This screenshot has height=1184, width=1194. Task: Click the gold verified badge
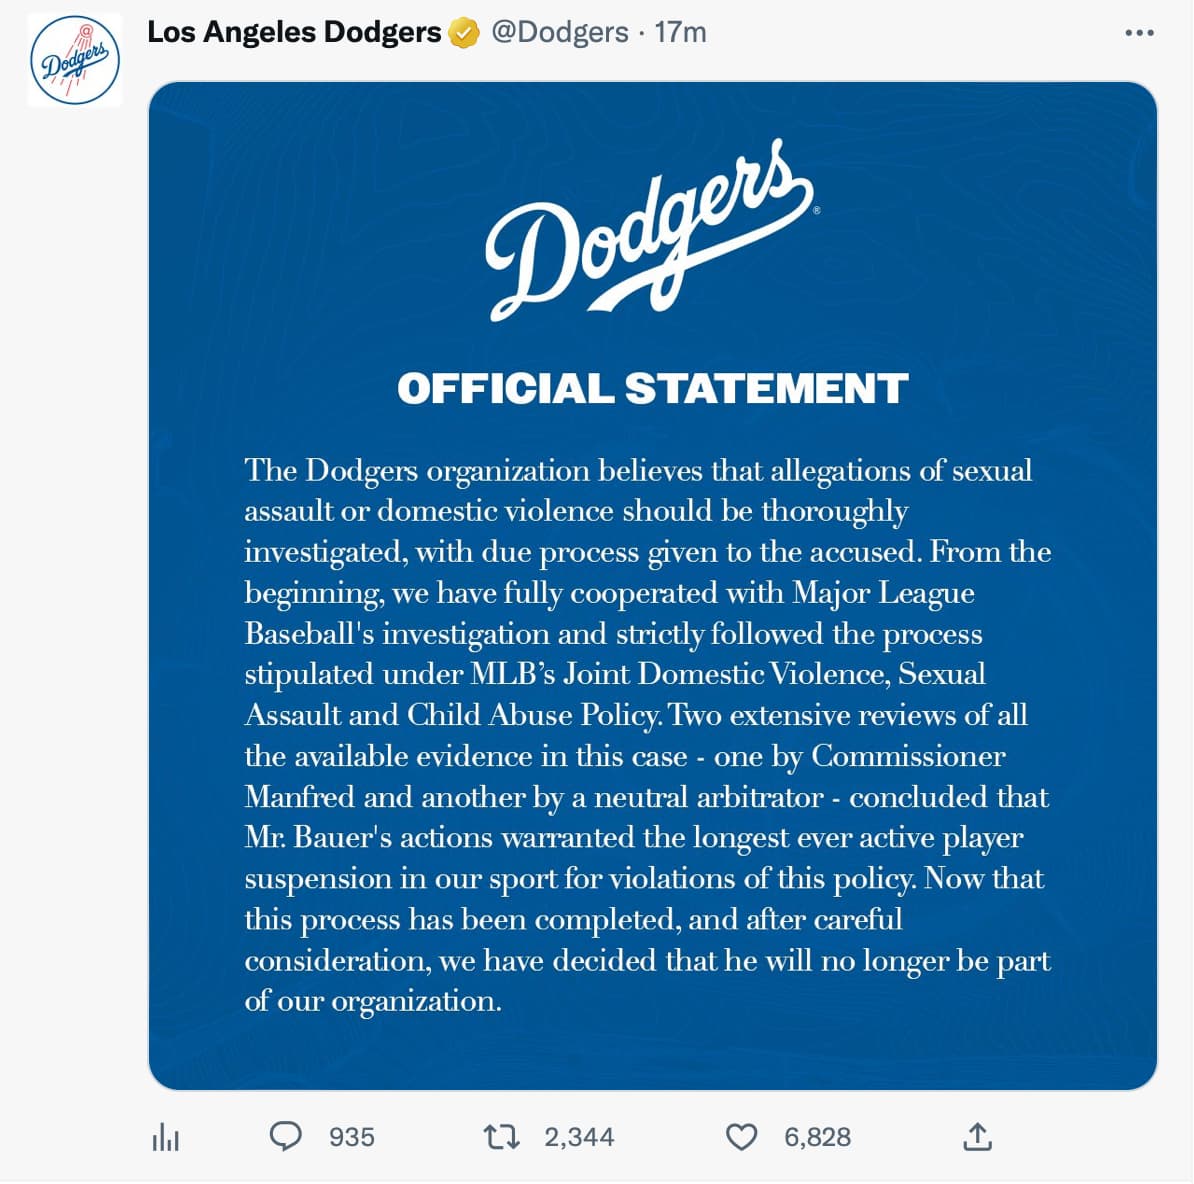pos(462,33)
